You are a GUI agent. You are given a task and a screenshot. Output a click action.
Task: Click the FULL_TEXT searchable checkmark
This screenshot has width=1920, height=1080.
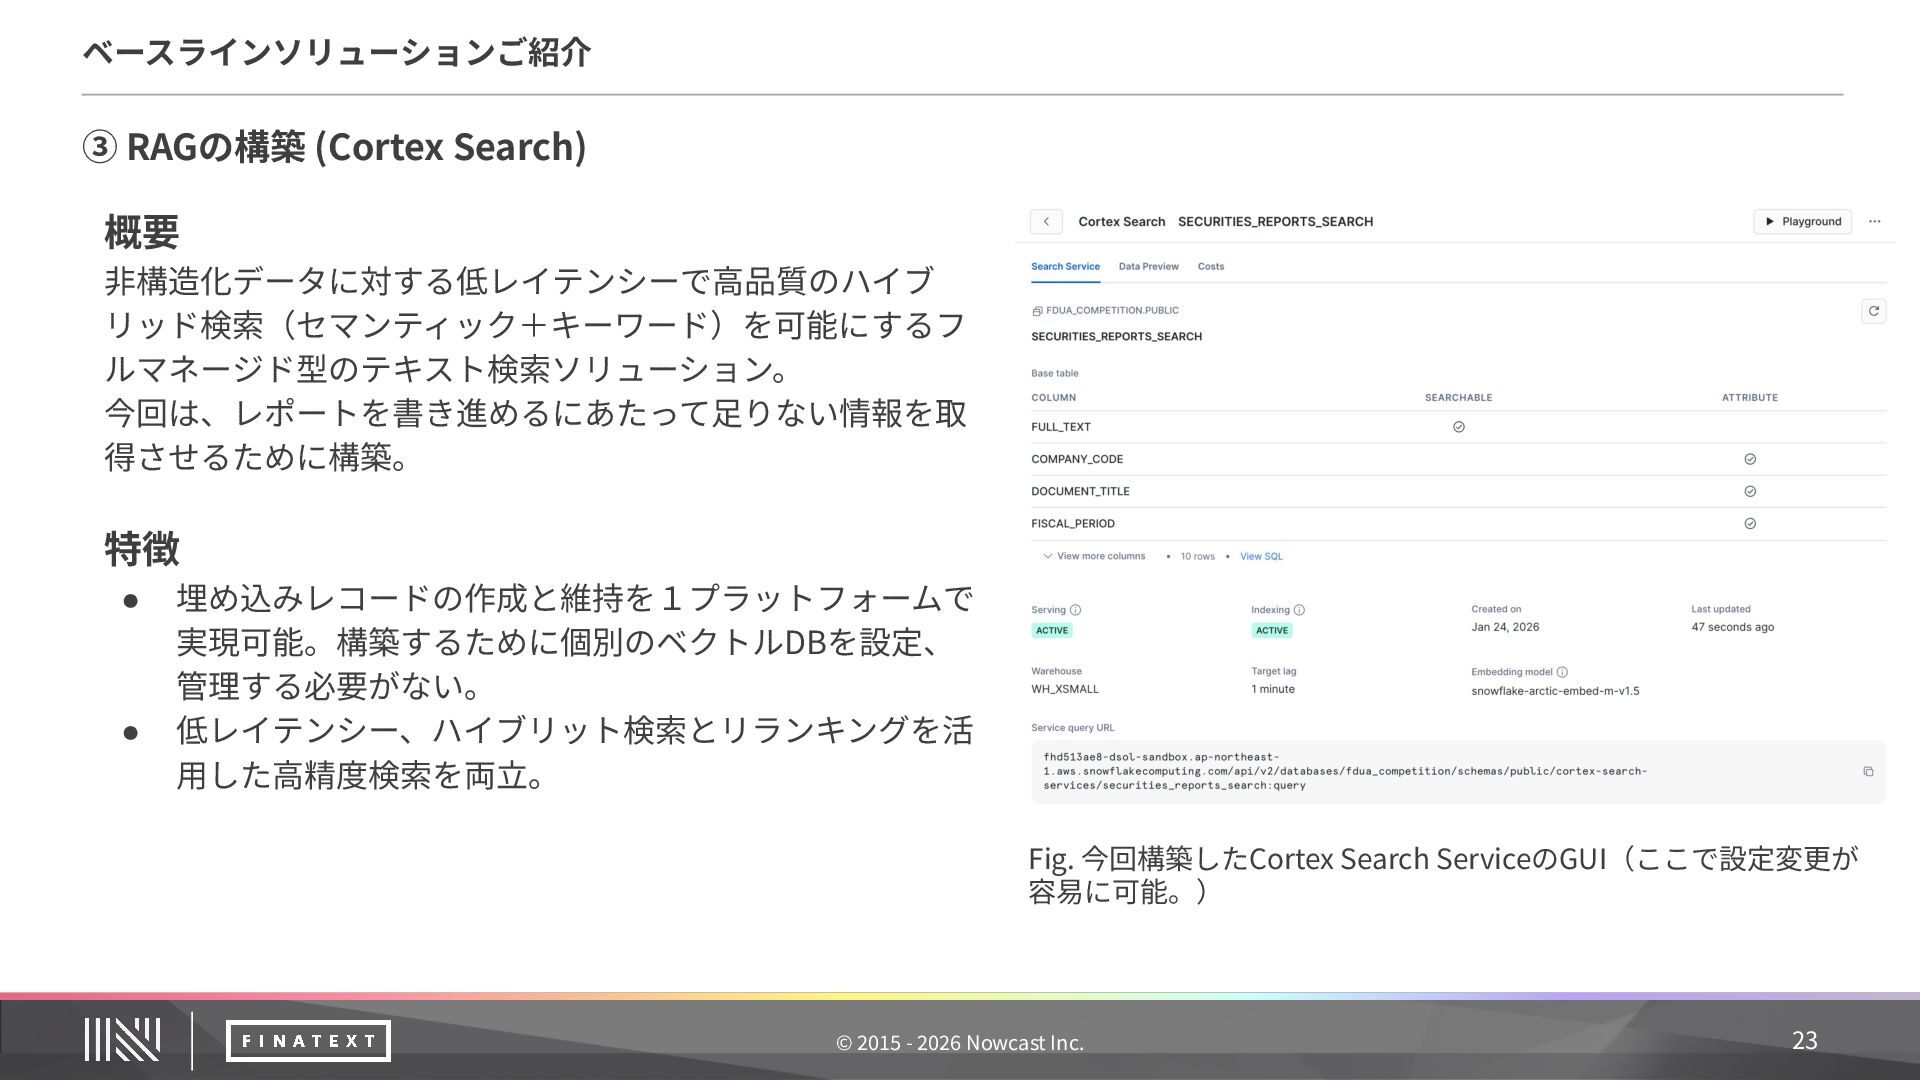[1458, 427]
